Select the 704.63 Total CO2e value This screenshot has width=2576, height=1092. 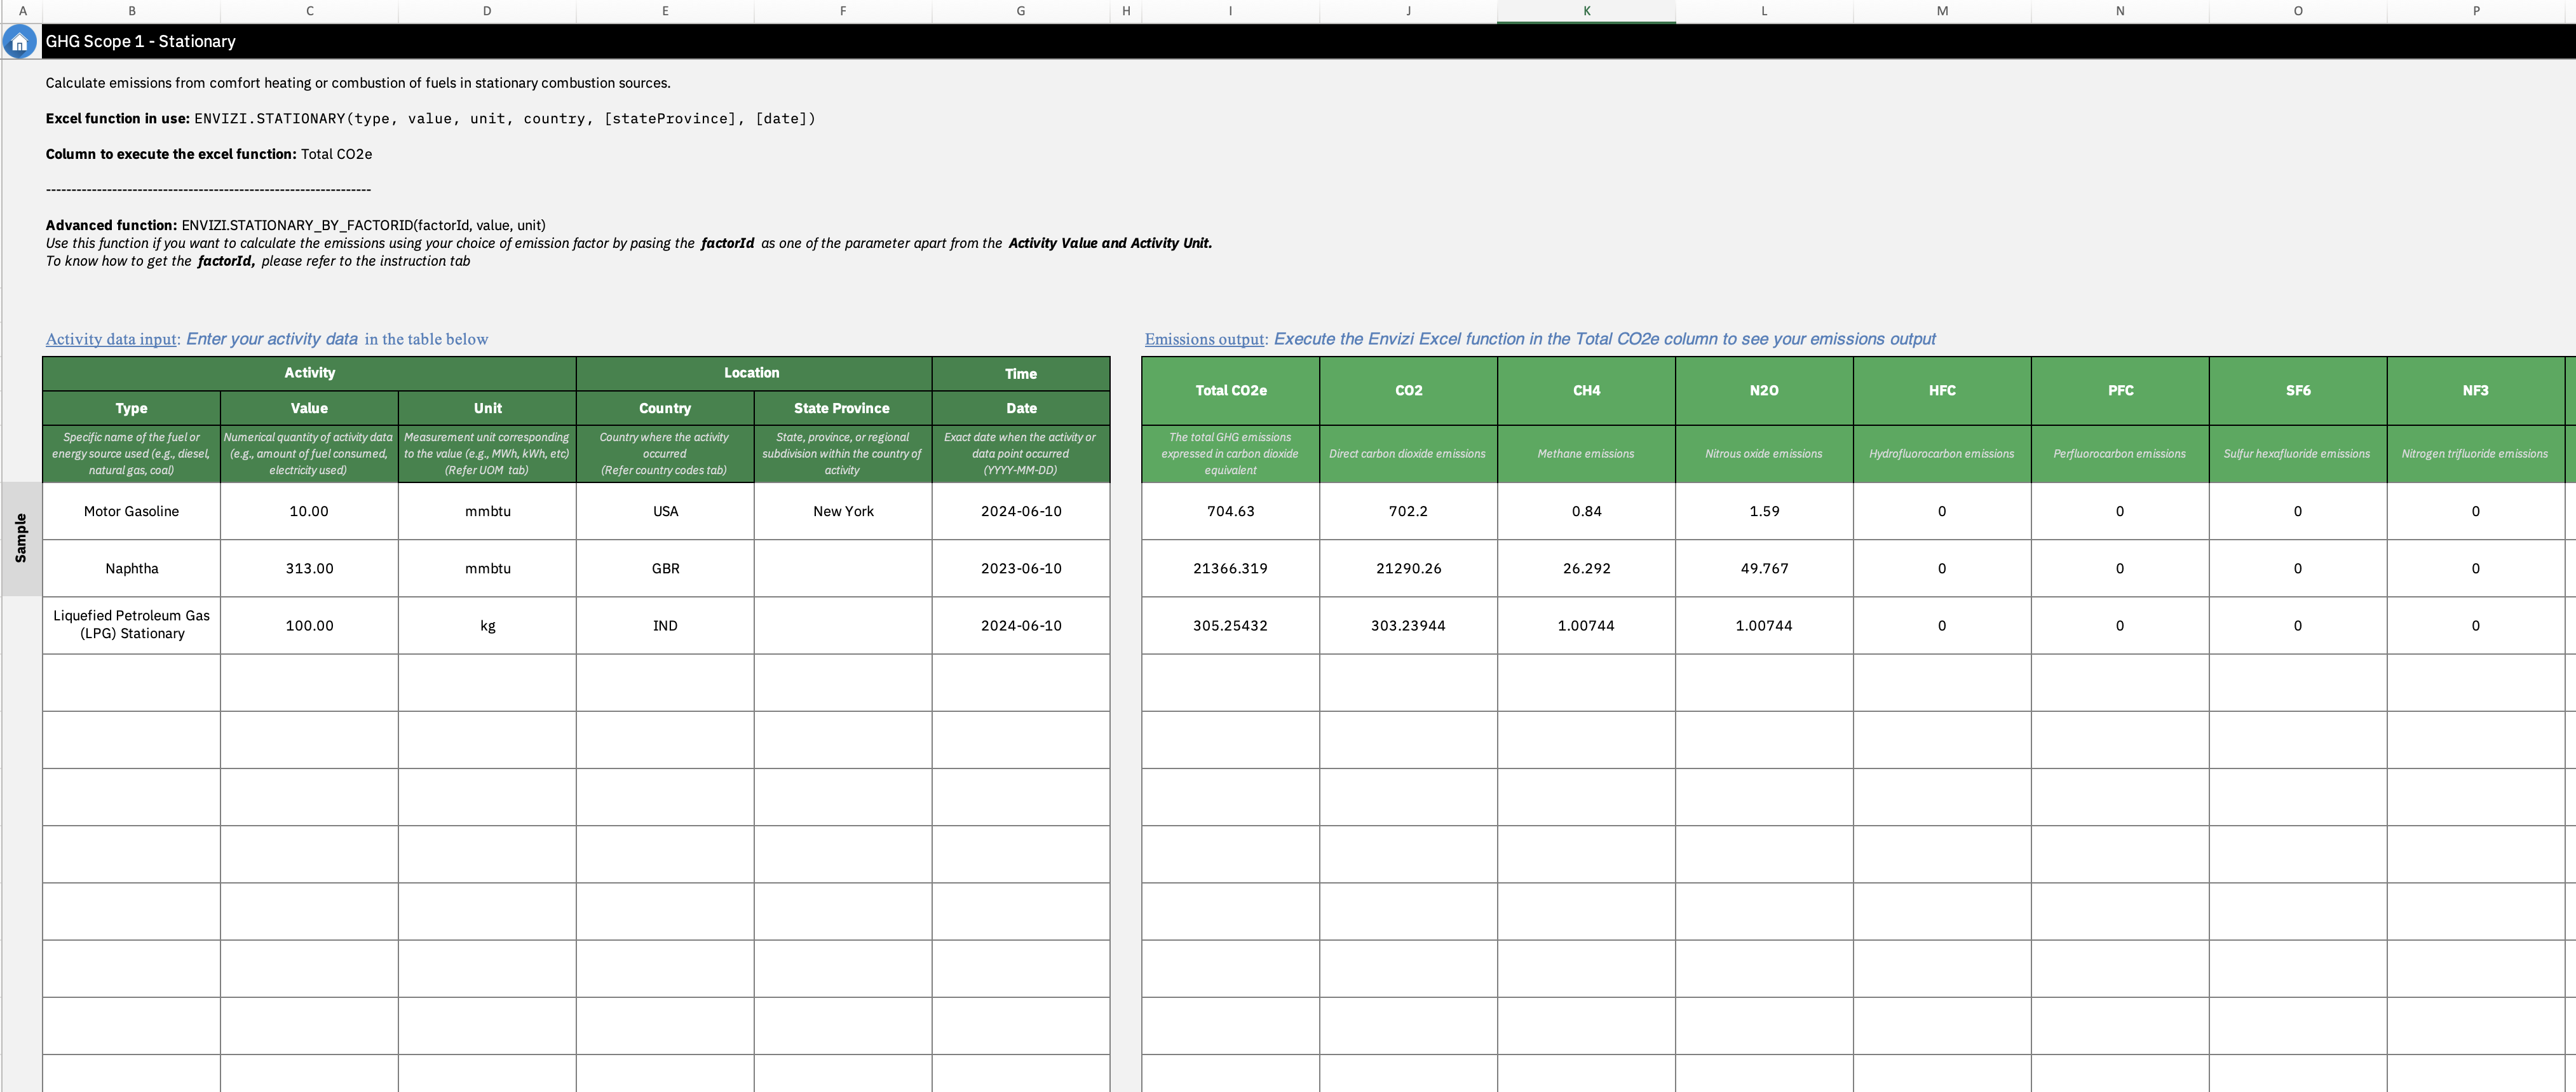coord(1229,511)
